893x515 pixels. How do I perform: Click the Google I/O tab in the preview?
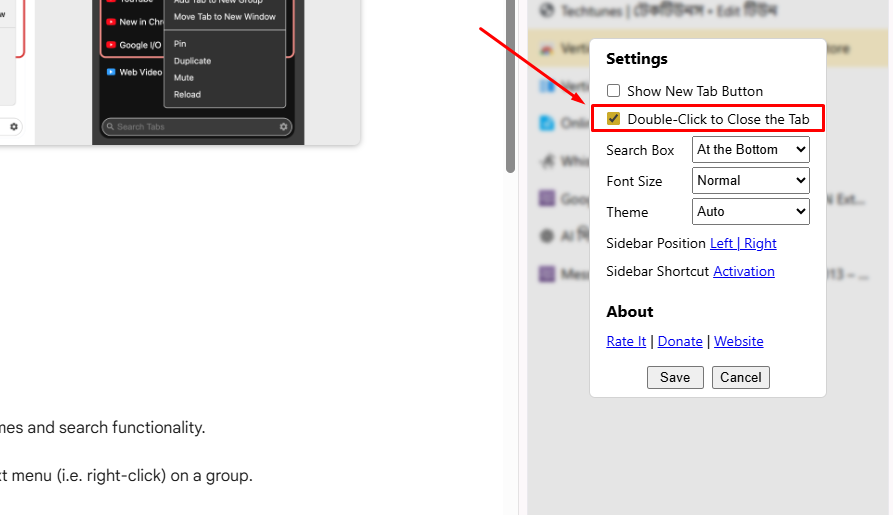[134, 45]
